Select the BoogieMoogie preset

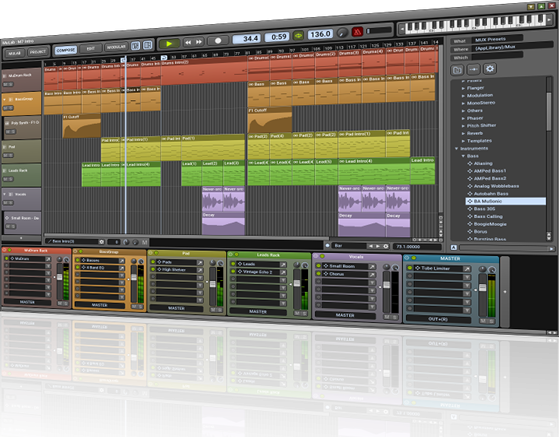coord(489,224)
